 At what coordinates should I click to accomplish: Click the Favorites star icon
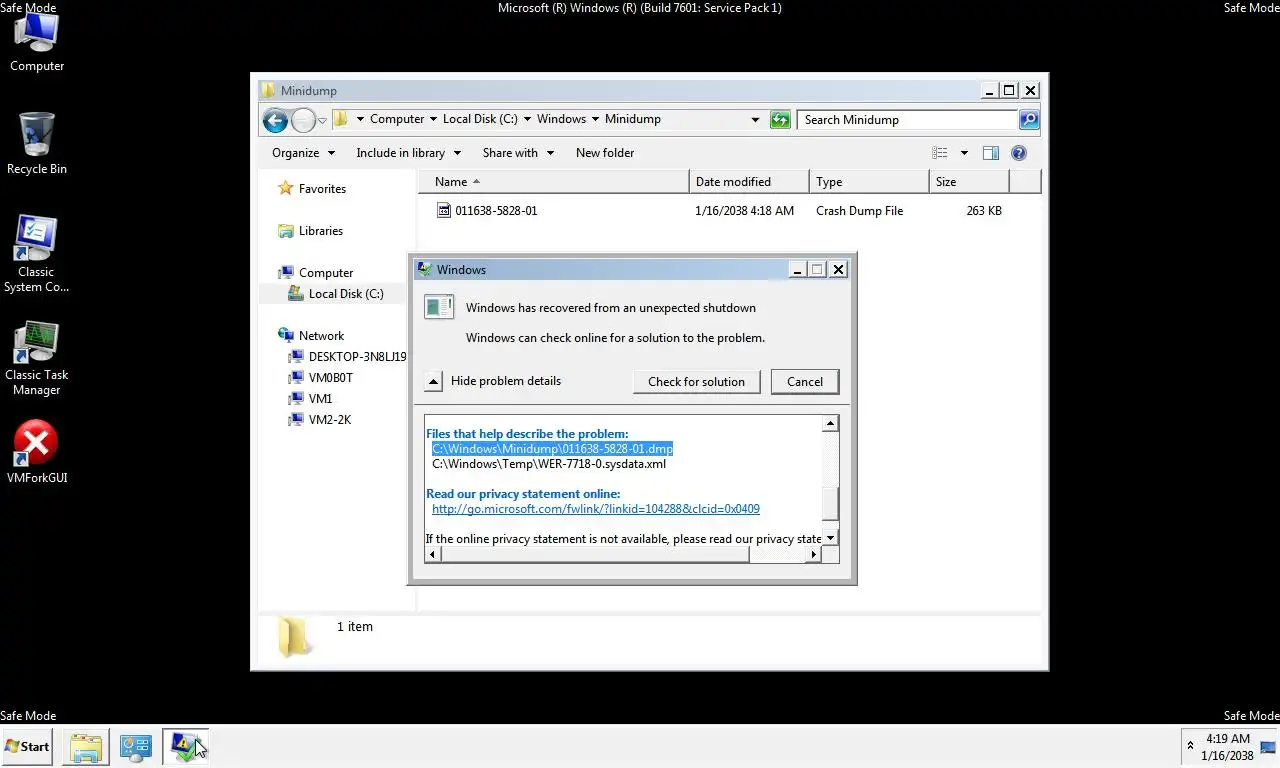286,188
